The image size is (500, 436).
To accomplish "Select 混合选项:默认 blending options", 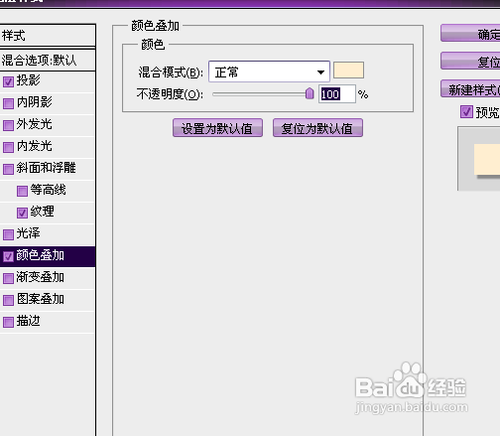I will (47, 60).
